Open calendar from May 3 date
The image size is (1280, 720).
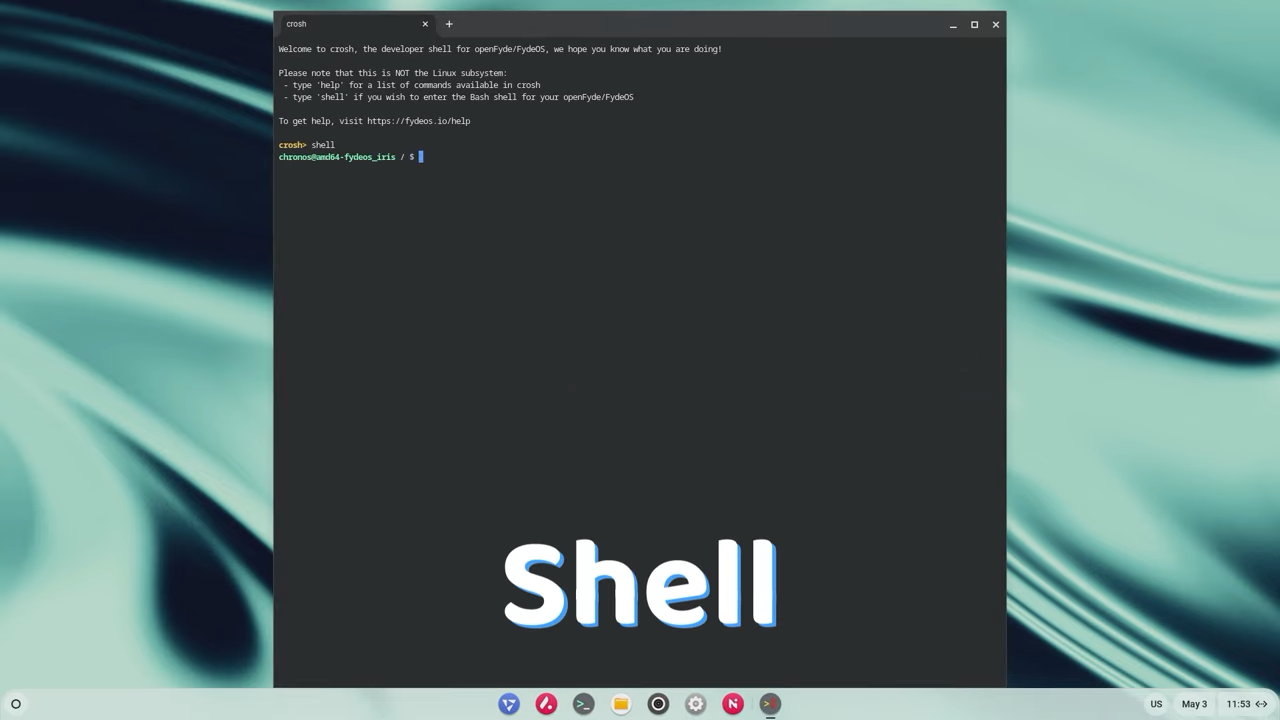1194,704
